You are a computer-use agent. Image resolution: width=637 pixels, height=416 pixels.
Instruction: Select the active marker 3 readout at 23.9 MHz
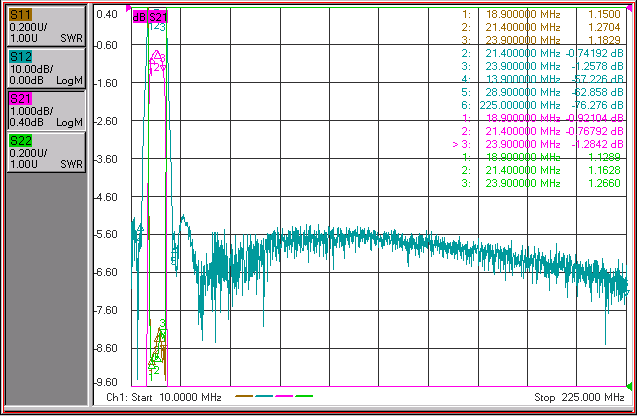[538, 144]
